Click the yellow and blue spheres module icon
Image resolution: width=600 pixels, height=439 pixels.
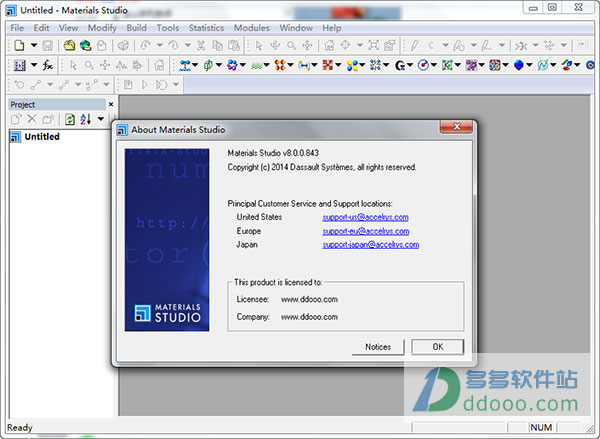click(x=352, y=65)
